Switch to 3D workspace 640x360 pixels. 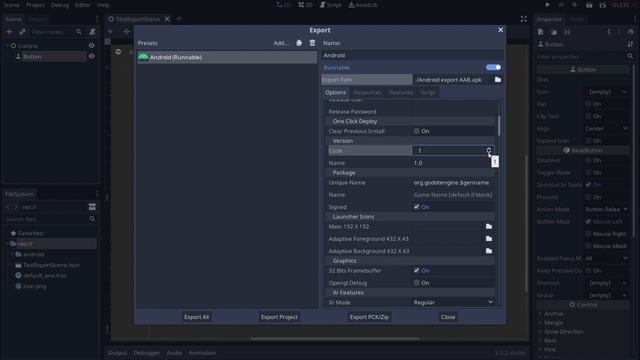(x=305, y=5)
